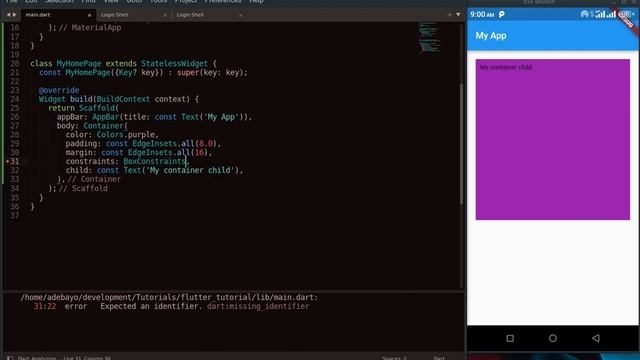Click 'Line 31, Column' status bar entry
Image resolution: width=640 pixels, height=360 pixels.
(x=87, y=358)
